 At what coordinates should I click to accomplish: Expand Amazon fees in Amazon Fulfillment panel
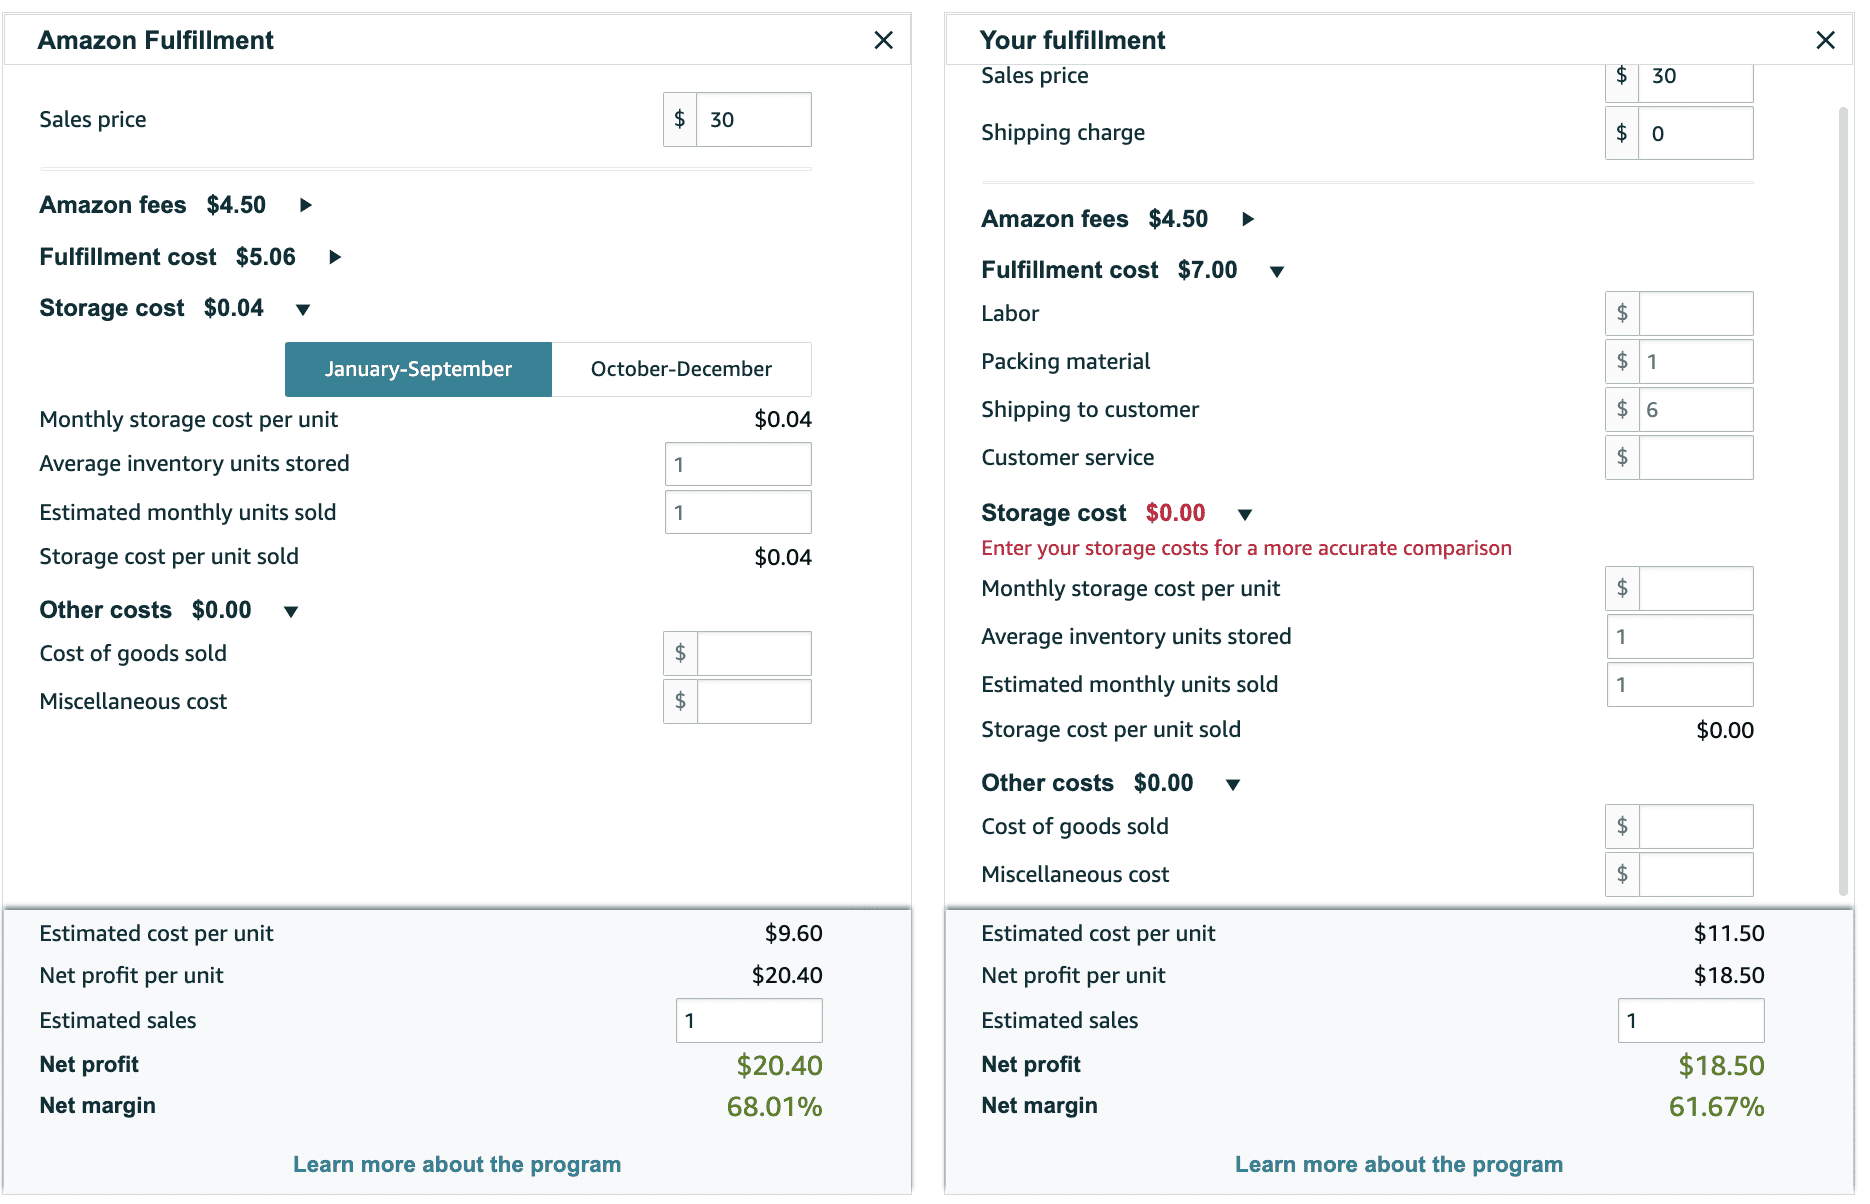(x=306, y=205)
